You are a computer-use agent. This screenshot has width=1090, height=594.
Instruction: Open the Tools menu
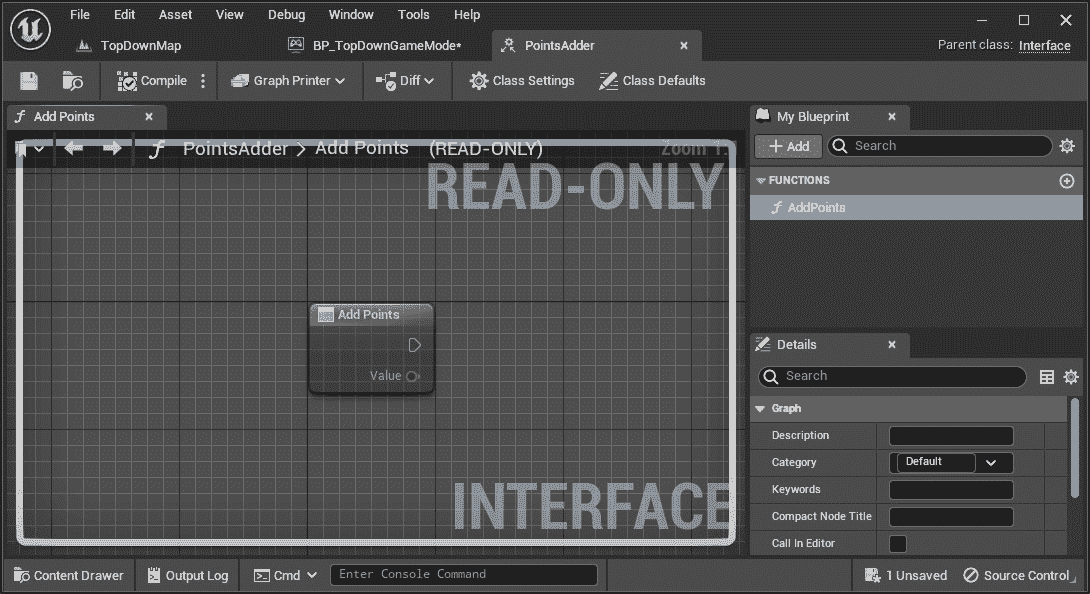[x=413, y=15]
